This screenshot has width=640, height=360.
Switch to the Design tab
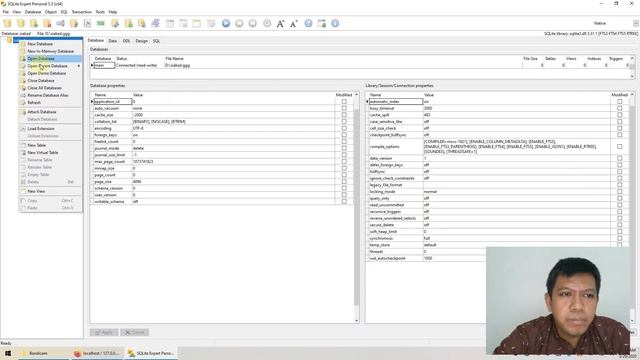142,41
